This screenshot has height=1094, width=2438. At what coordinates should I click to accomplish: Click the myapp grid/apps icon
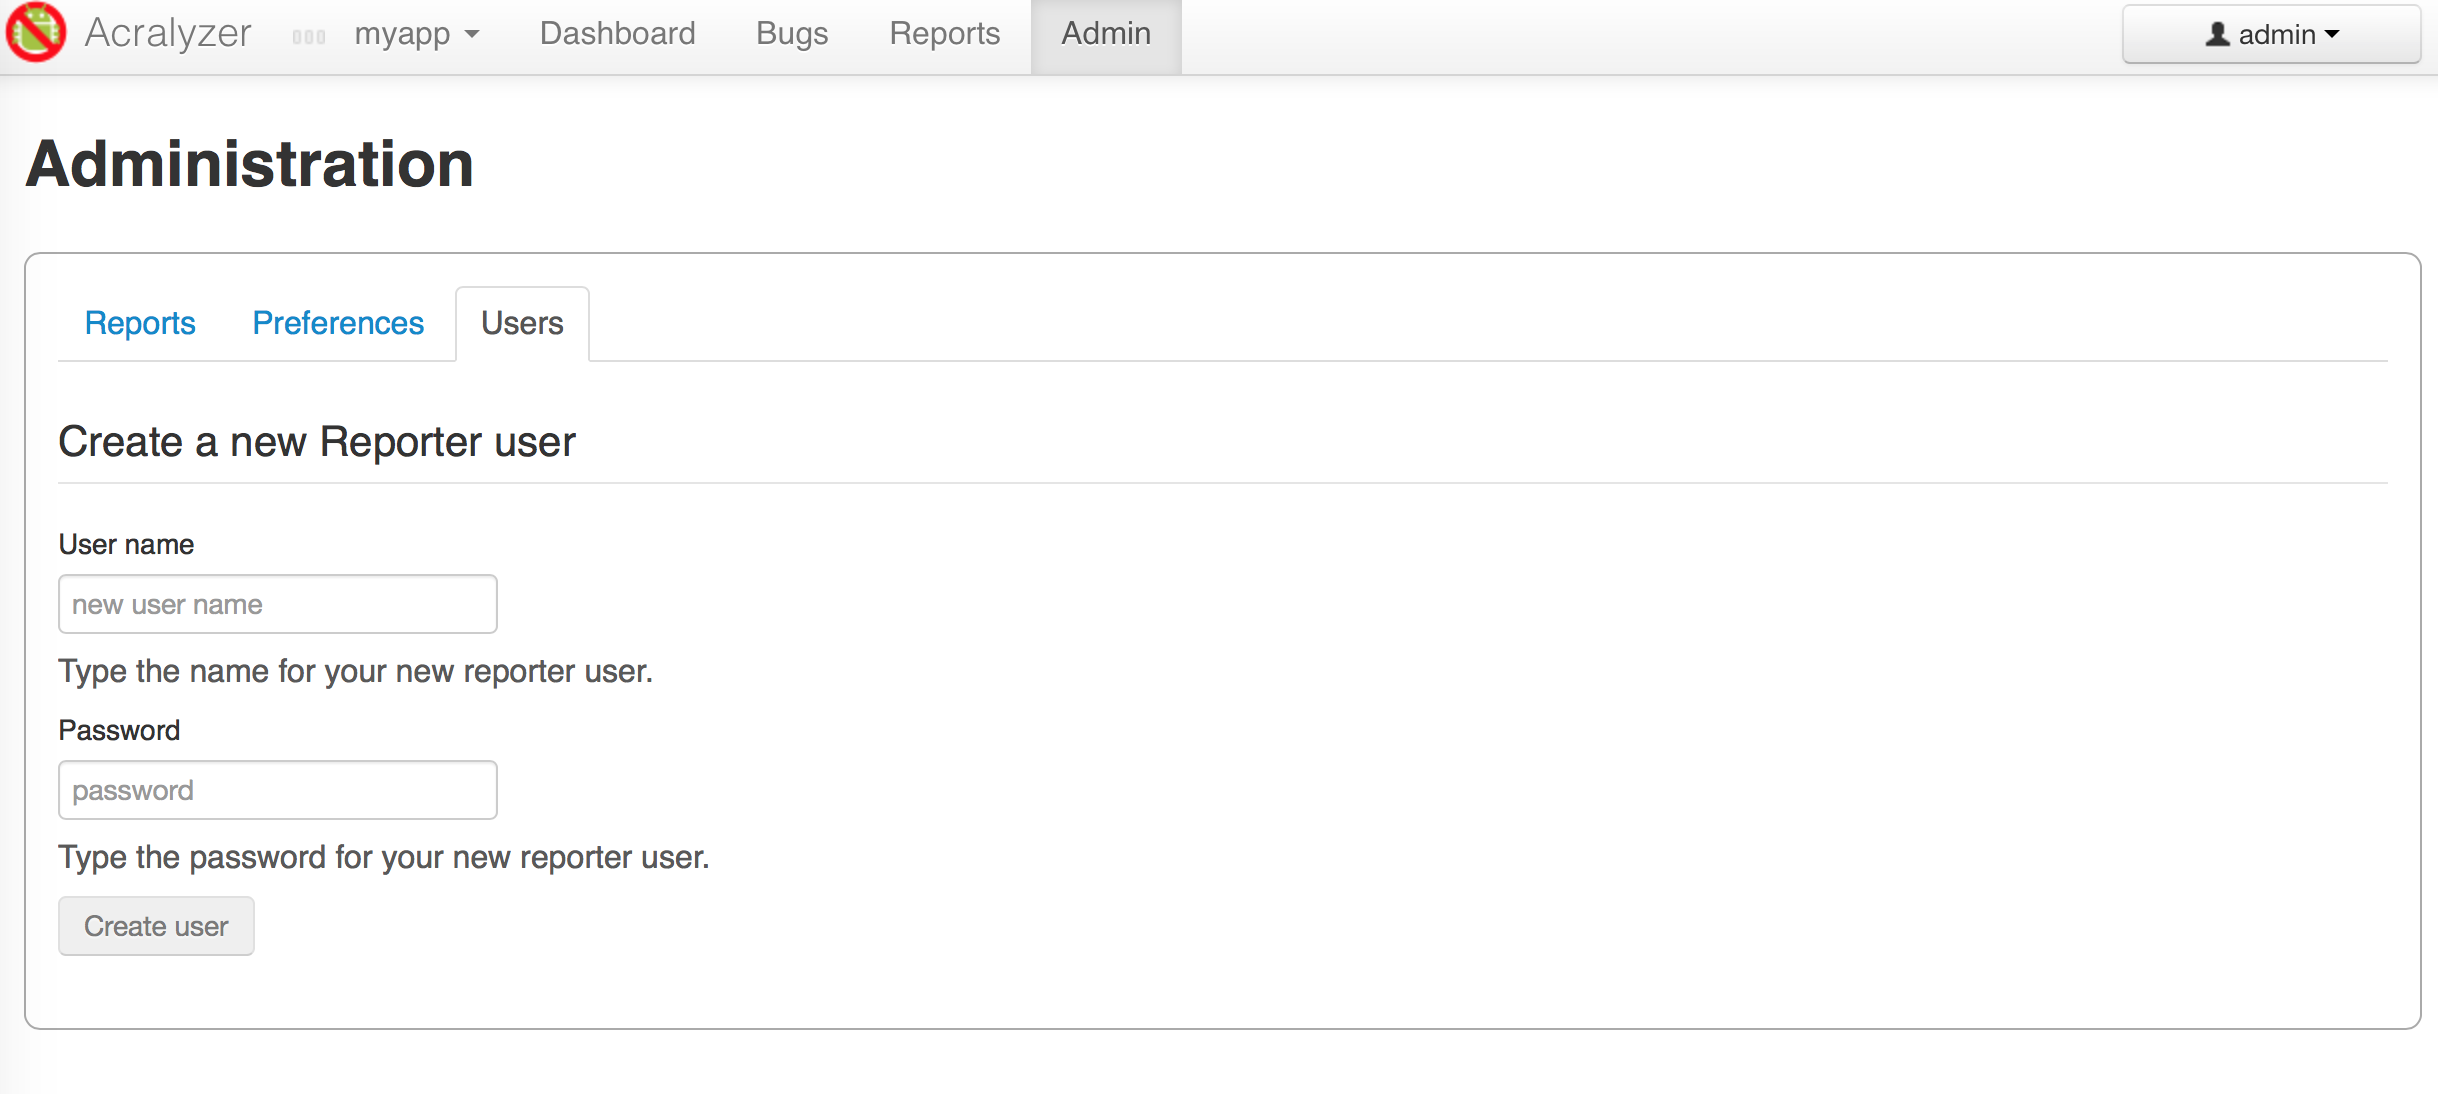point(311,33)
